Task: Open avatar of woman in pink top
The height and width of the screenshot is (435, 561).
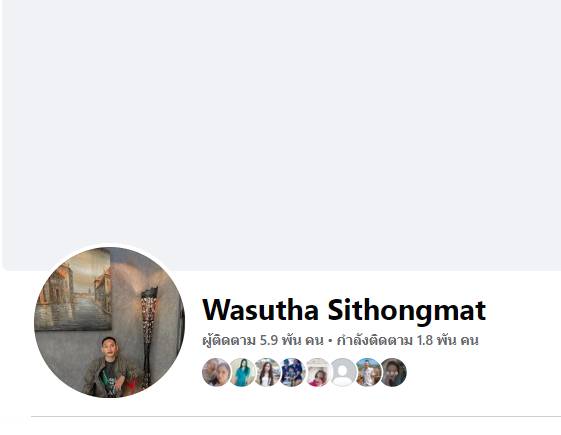Action: pos(317,372)
